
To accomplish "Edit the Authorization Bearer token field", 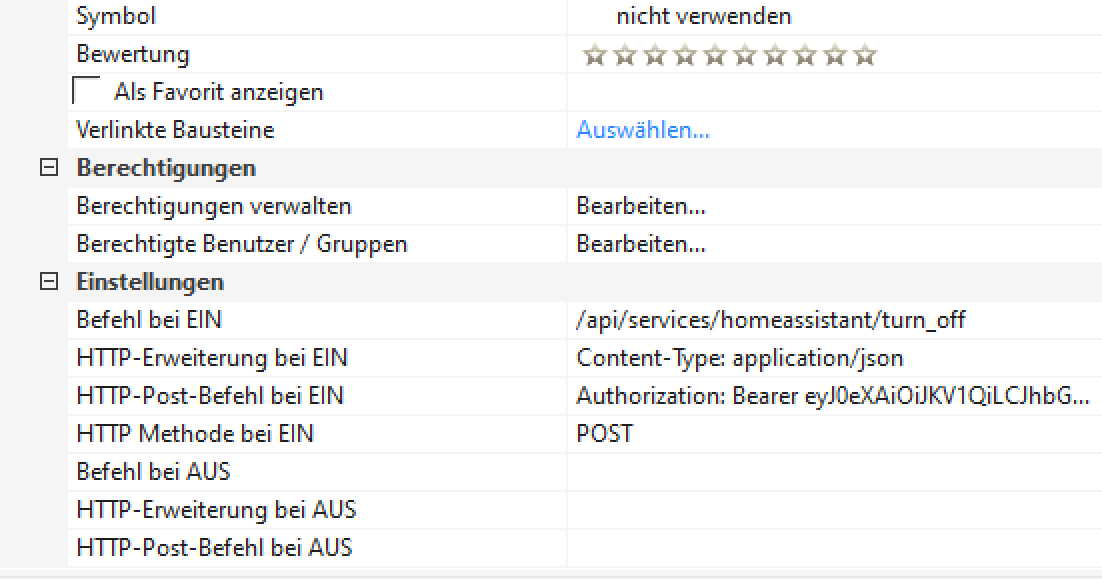I will (832, 396).
